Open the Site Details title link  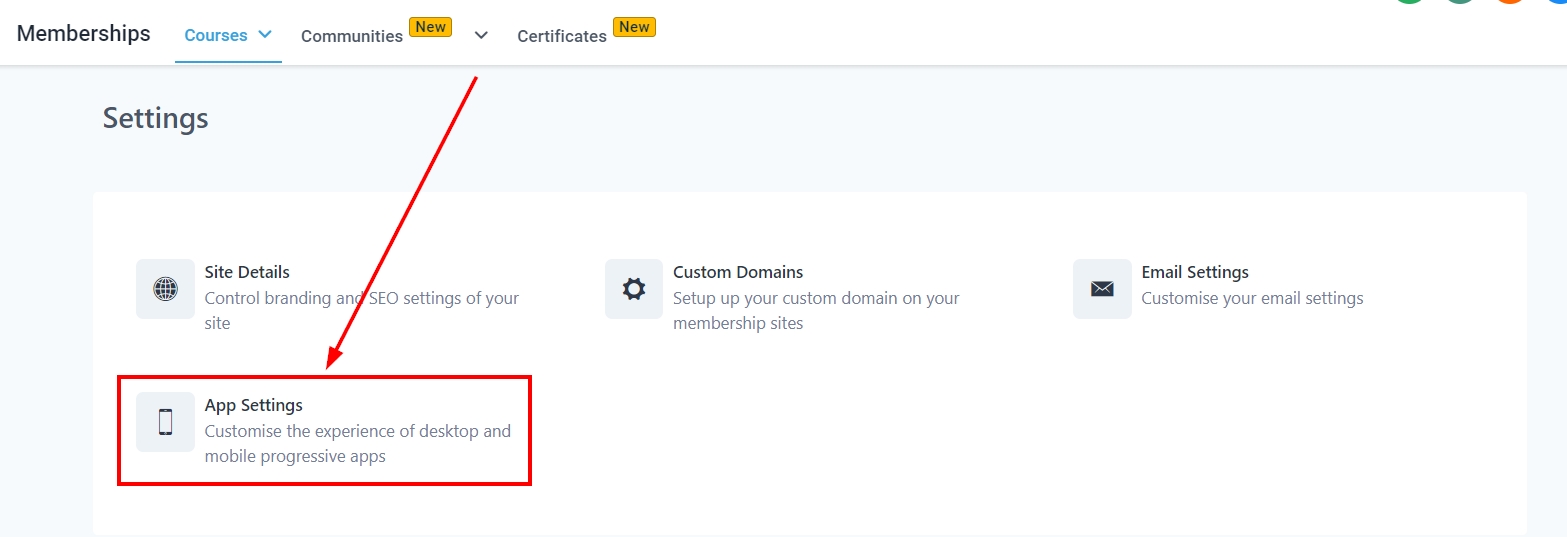pyautogui.click(x=247, y=272)
